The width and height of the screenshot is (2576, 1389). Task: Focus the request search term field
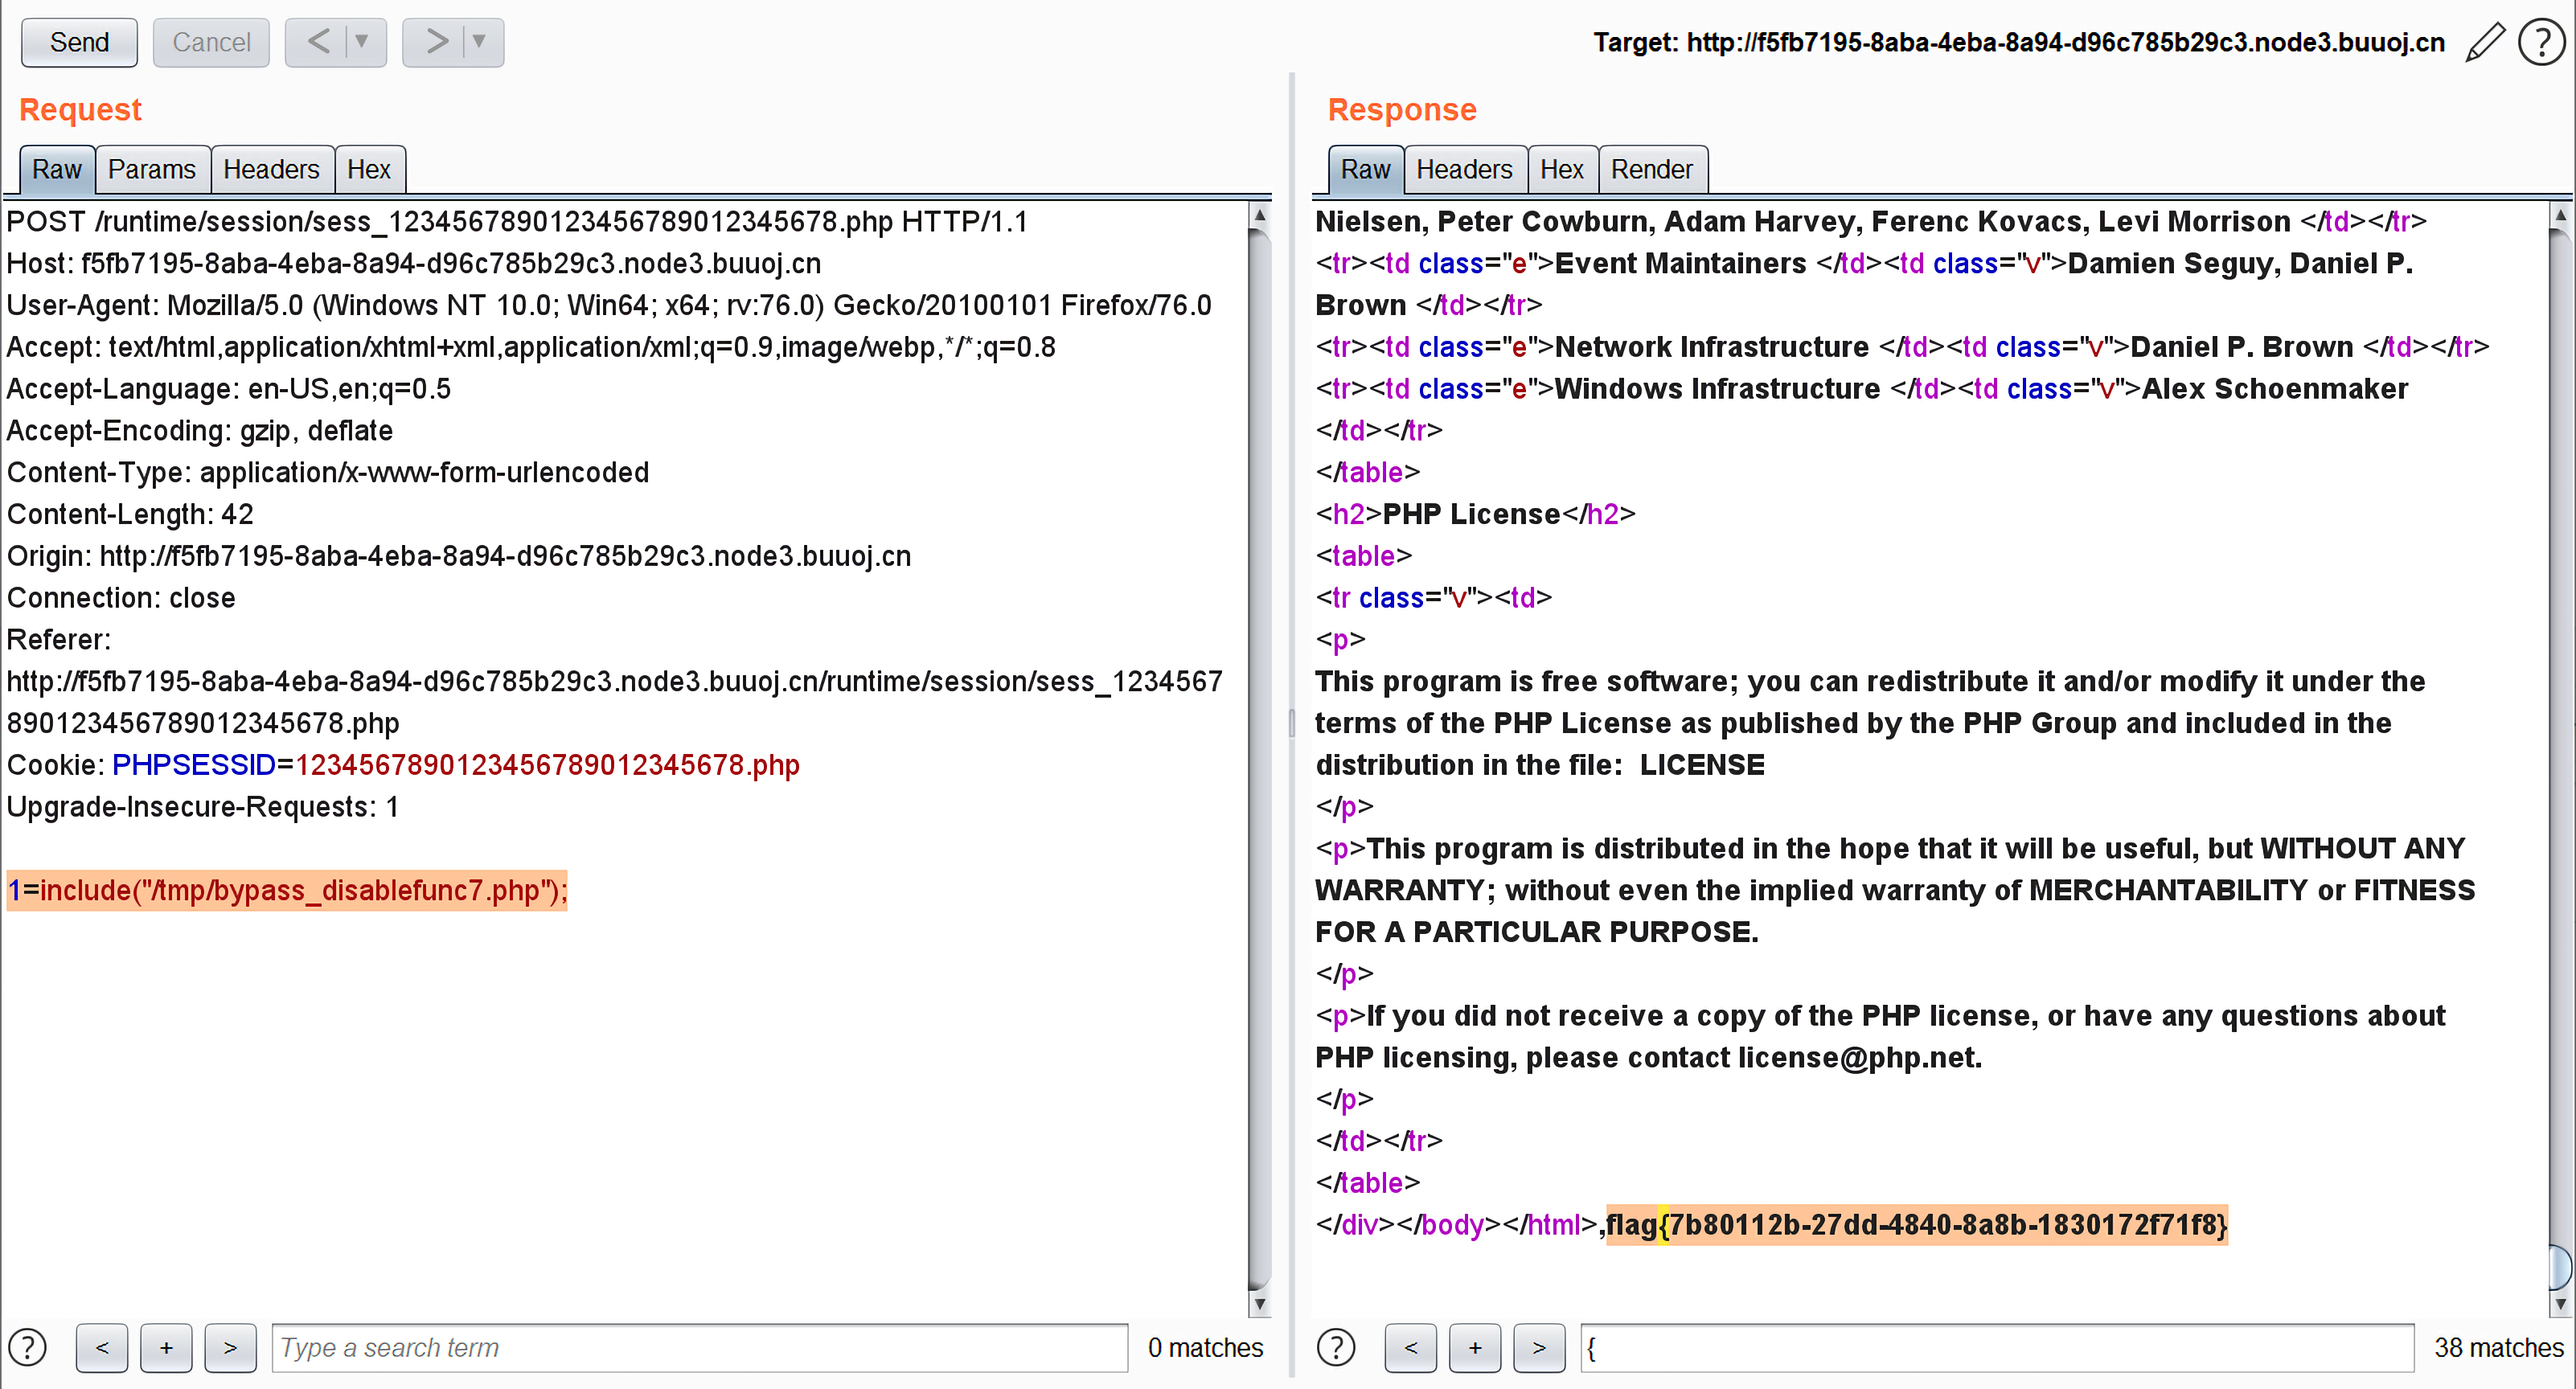tap(700, 1347)
